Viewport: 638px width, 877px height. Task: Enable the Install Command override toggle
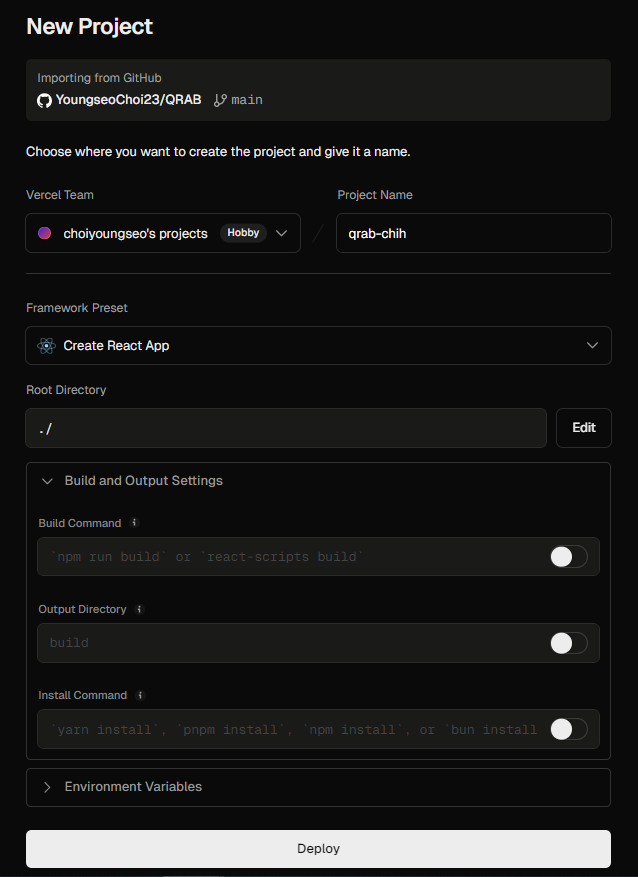tap(569, 729)
